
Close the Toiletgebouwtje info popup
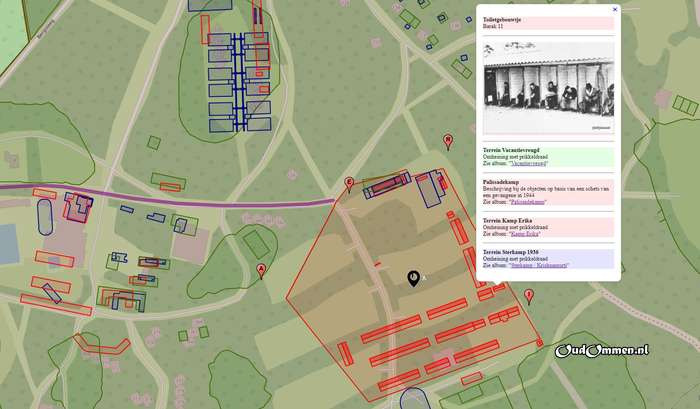[x=615, y=9]
